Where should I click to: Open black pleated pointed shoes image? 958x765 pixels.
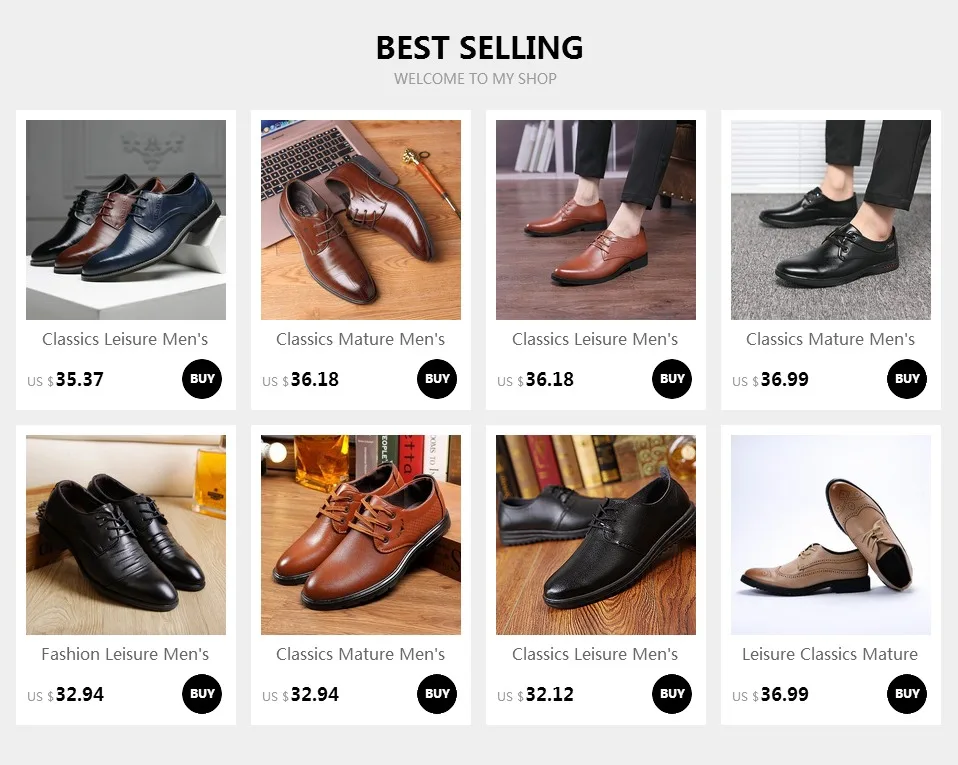pyautogui.click(x=126, y=535)
